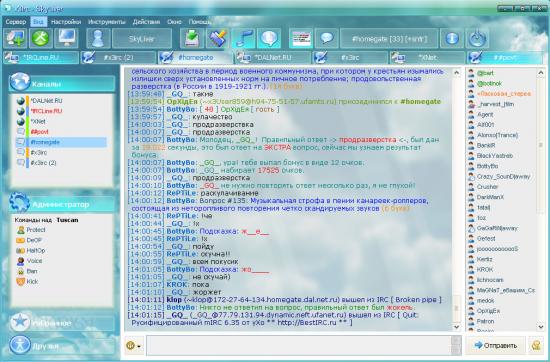Click the #homegate [33] channel info button
The image size is (550, 362).
(389, 39)
